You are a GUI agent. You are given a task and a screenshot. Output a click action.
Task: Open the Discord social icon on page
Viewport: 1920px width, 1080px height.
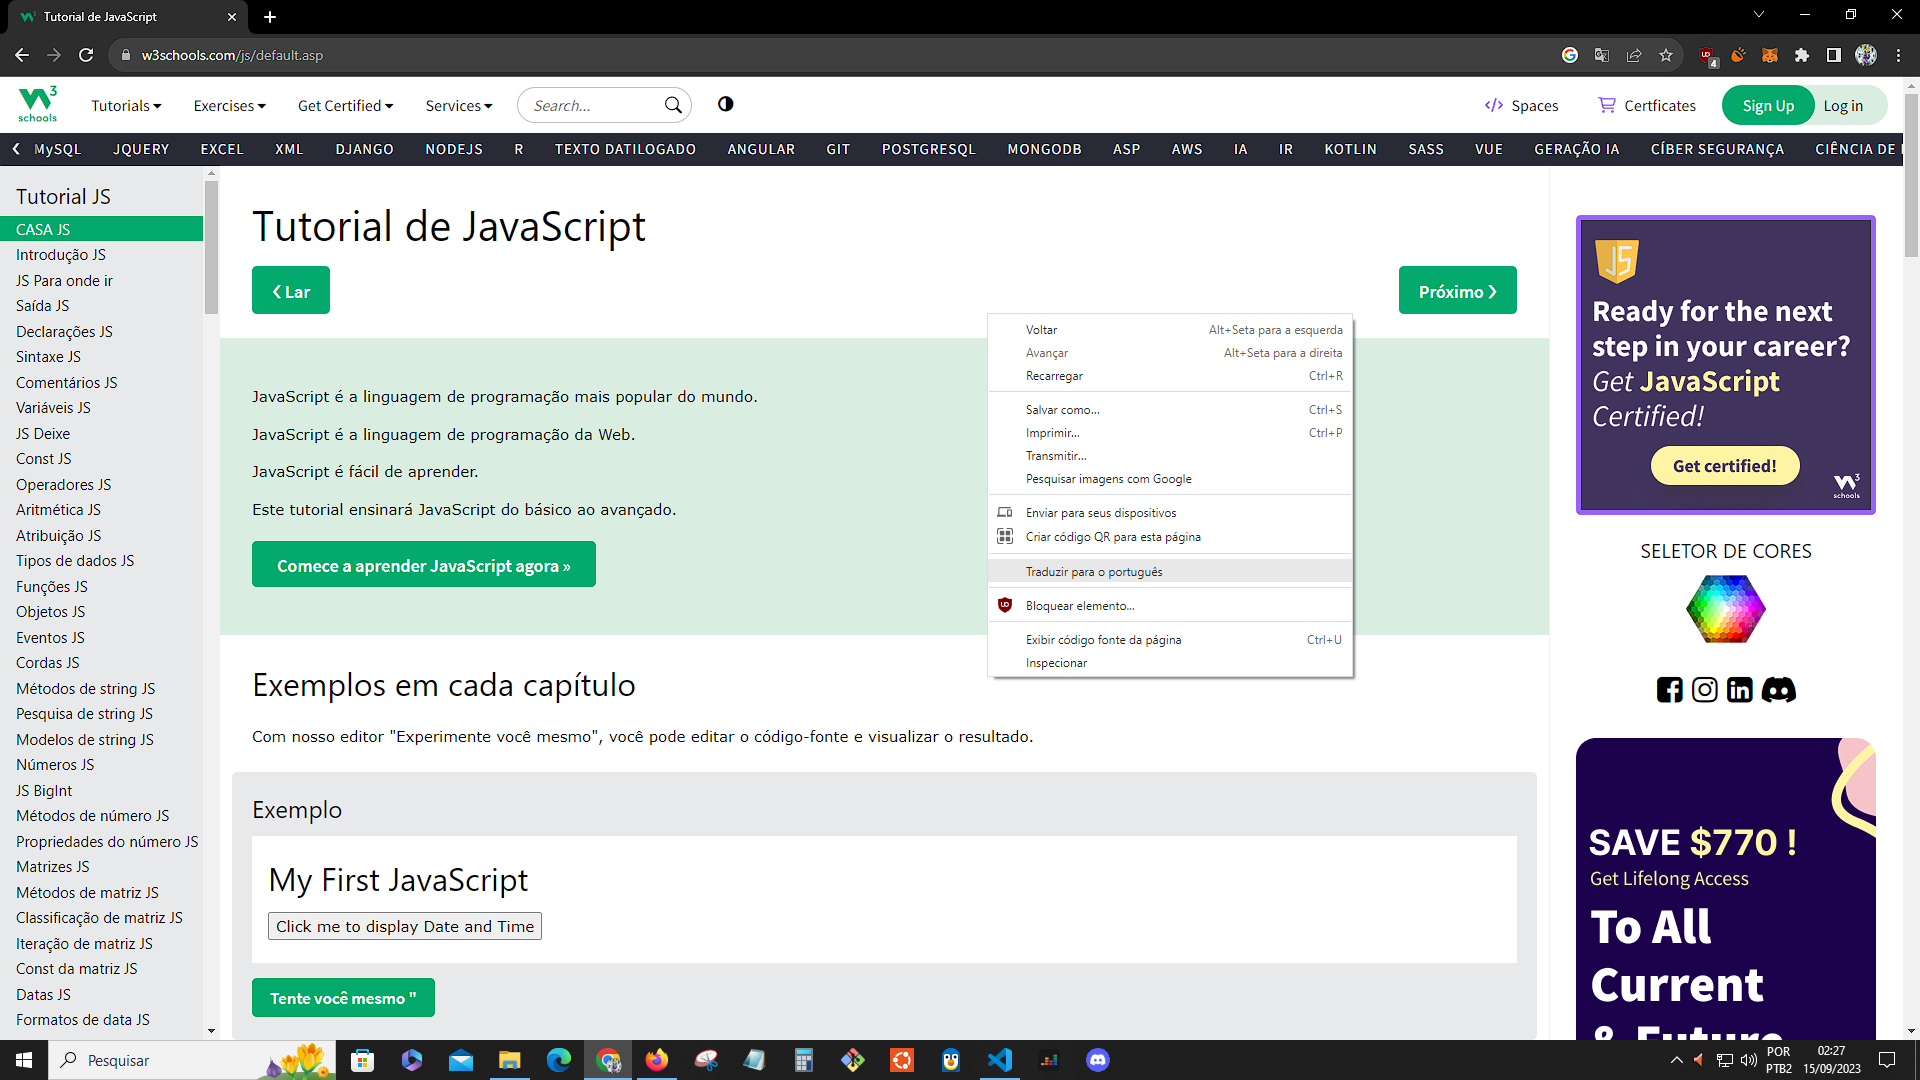click(1778, 690)
